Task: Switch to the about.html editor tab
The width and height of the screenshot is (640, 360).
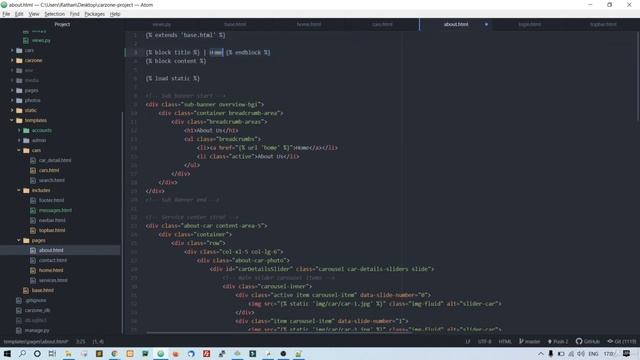Action: pos(456,24)
